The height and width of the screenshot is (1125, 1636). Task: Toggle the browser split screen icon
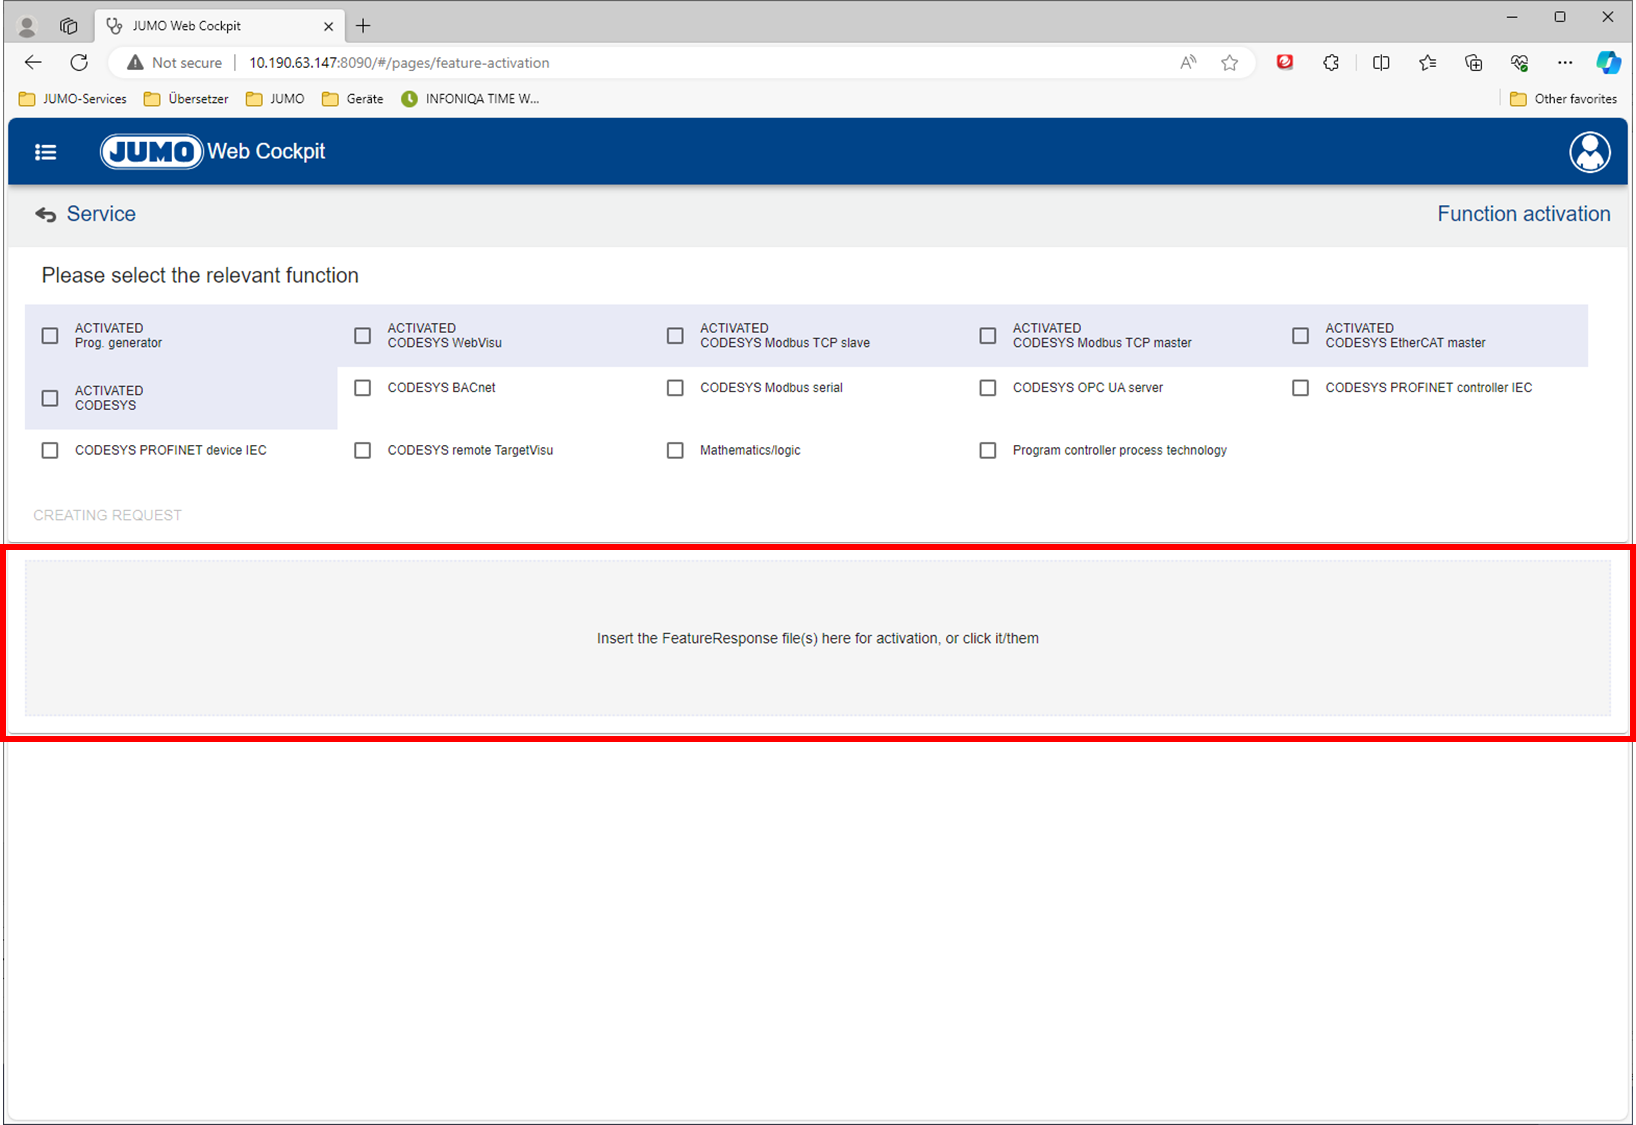pyautogui.click(x=1381, y=63)
